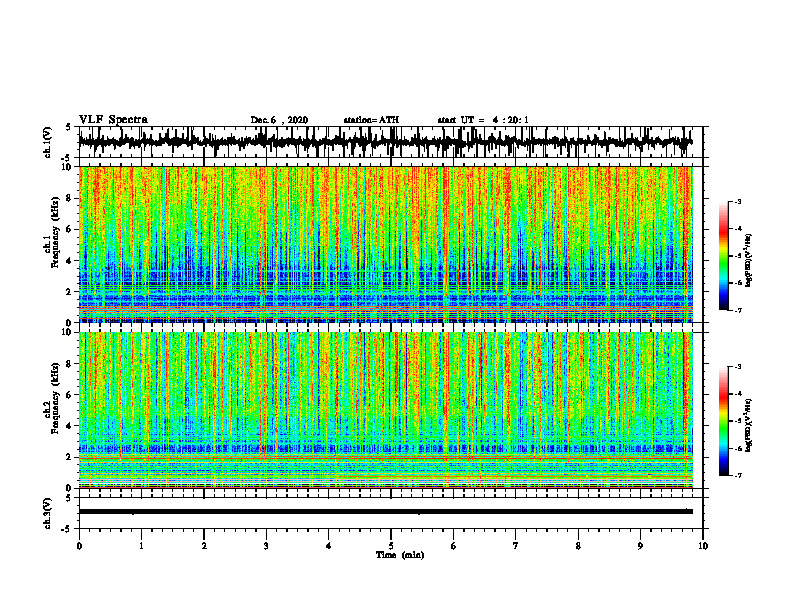
Task: Click the ch.2 spectrogram color scale bar
Action: [723, 421]
